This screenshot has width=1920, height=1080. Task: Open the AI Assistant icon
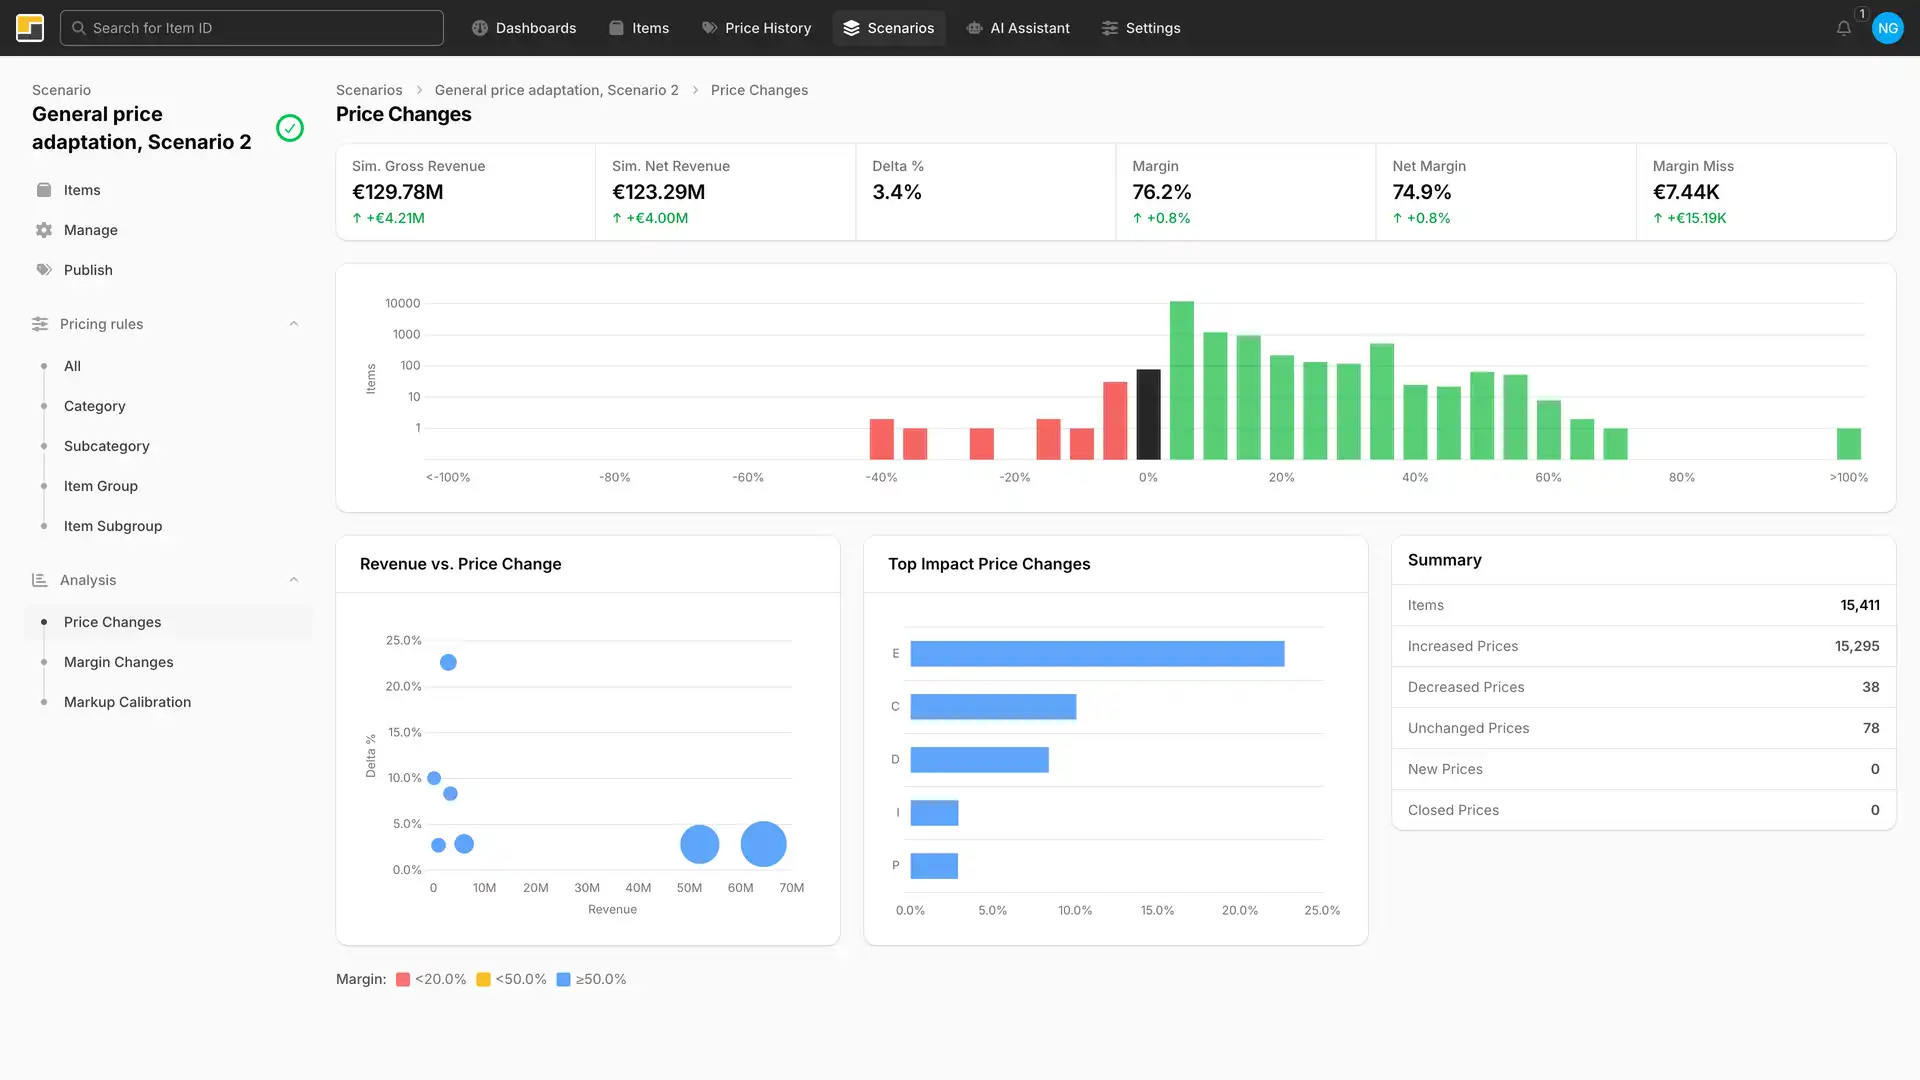pos(973,27)
